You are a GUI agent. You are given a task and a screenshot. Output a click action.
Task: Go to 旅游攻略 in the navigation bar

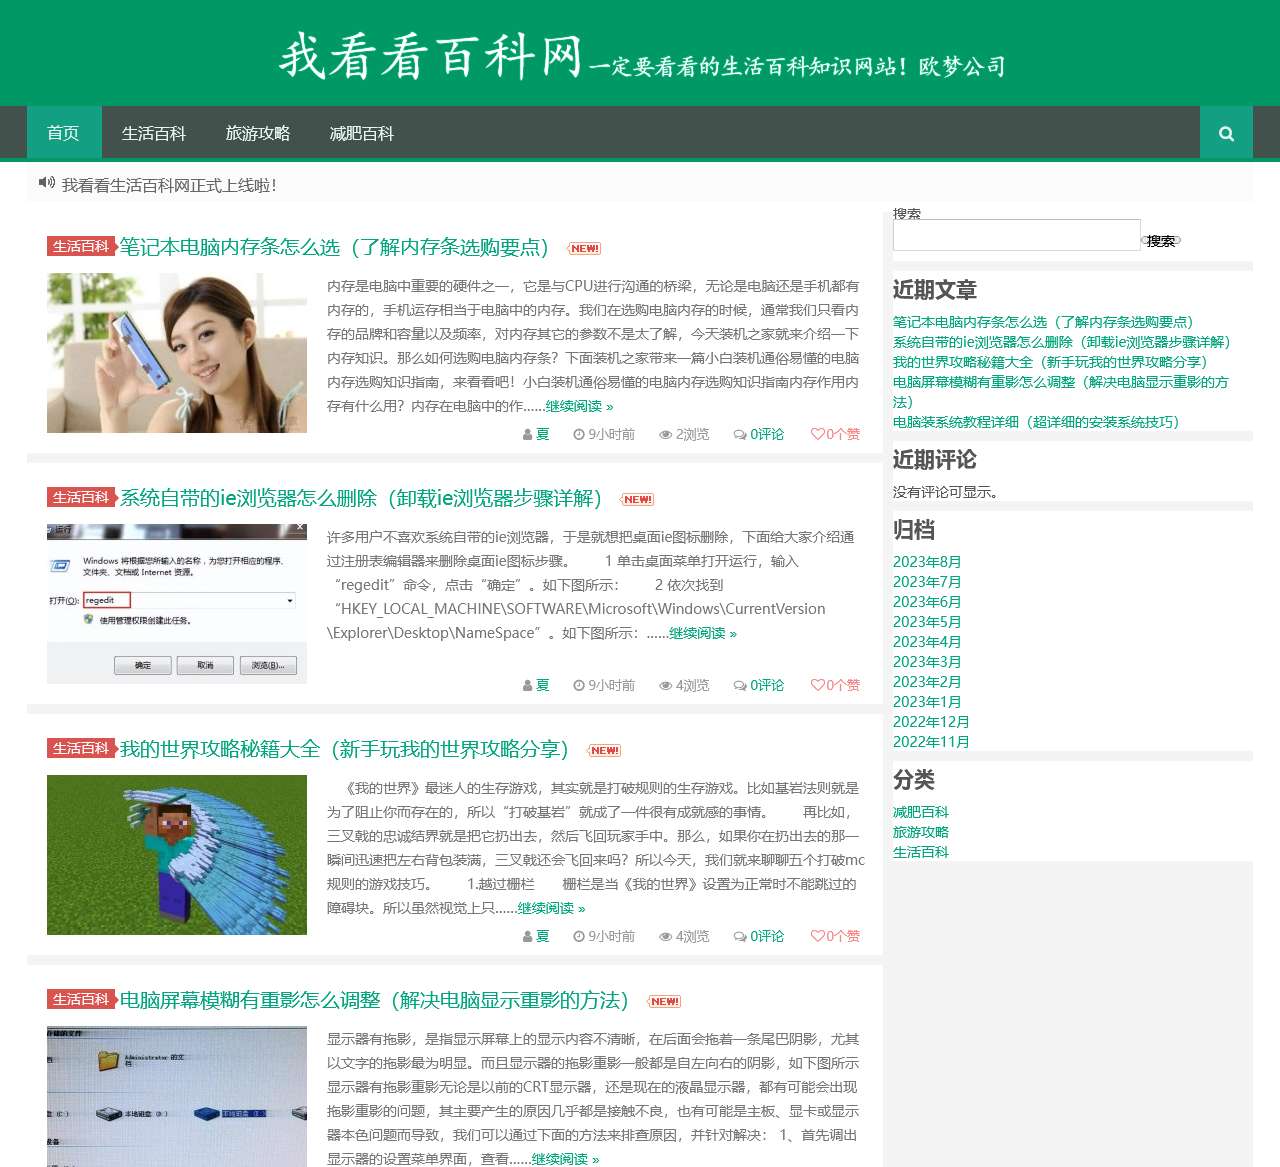pyautogui.click(x=257, y=133)
